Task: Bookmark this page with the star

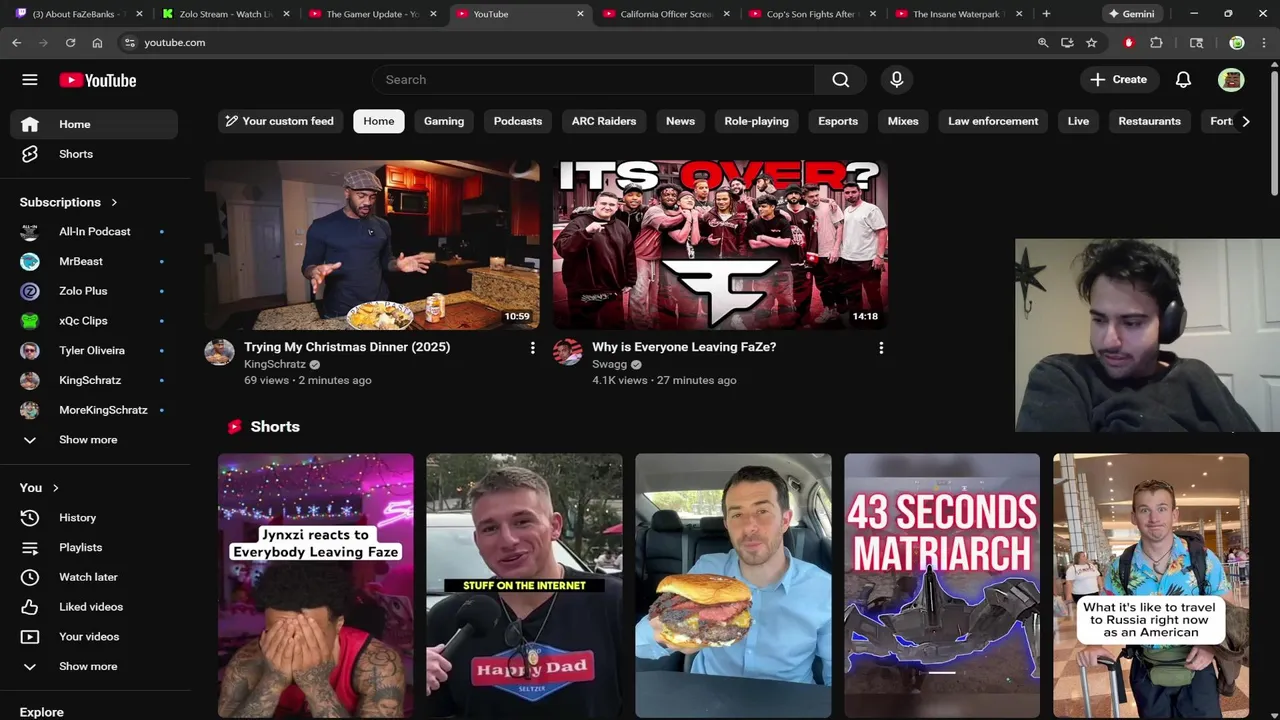Action: click(1091, 43)
